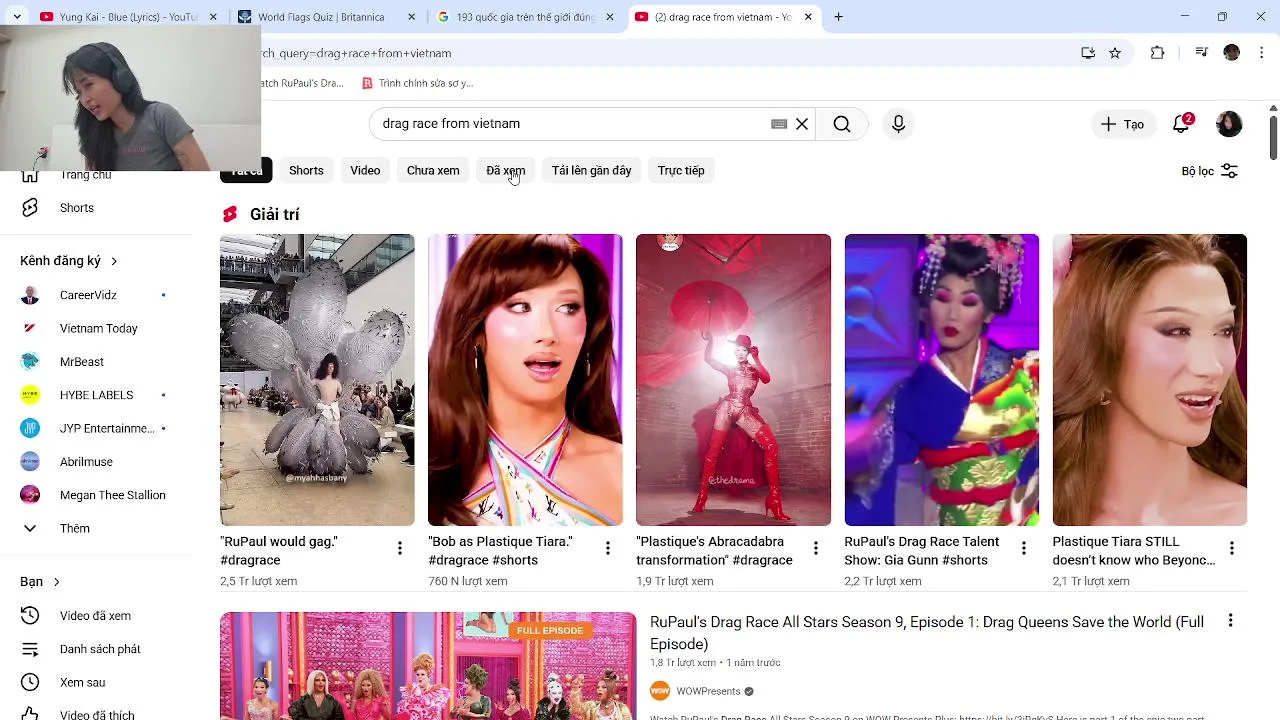The width and height of the screenshot is (1280, 720).
Task: Open options for All Stars Season 9 video
Action: click(1231, 620)
